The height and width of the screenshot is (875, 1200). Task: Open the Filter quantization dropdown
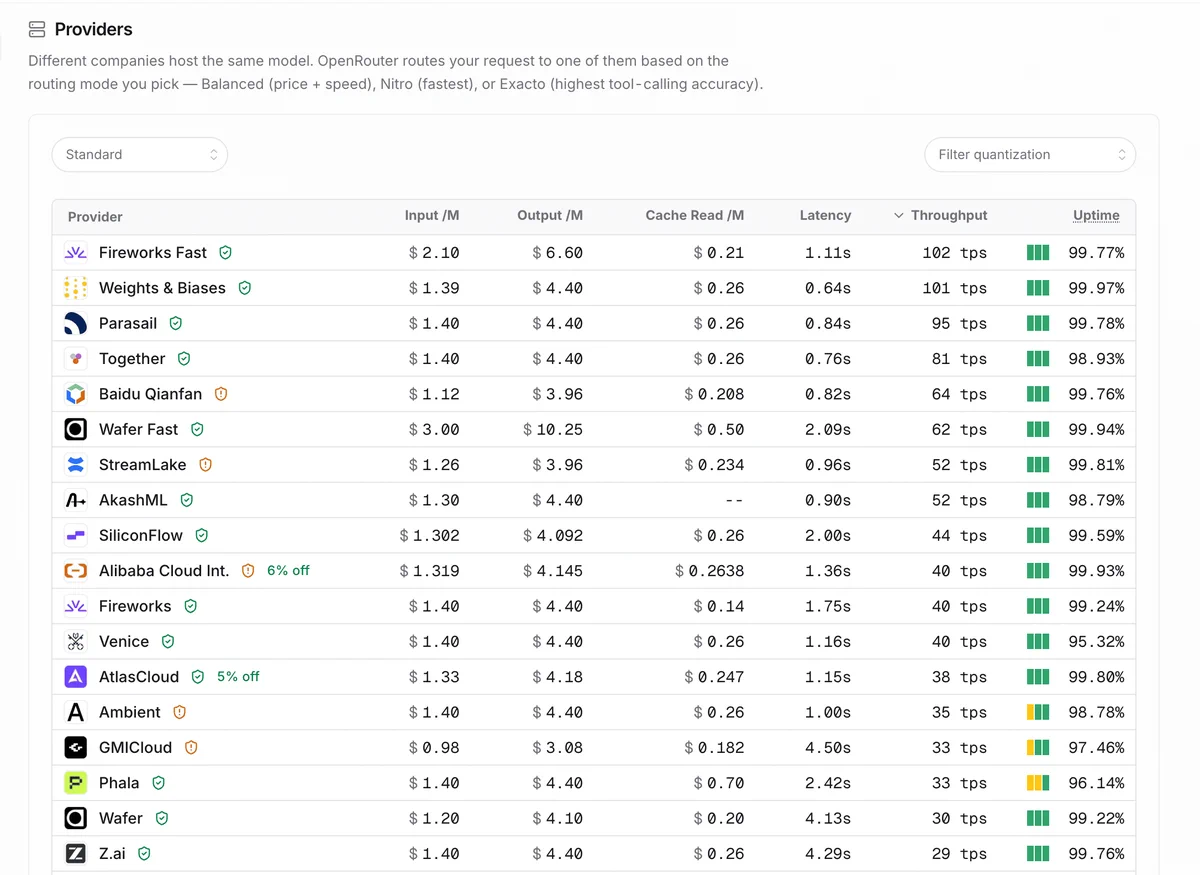pos(1030,155)
